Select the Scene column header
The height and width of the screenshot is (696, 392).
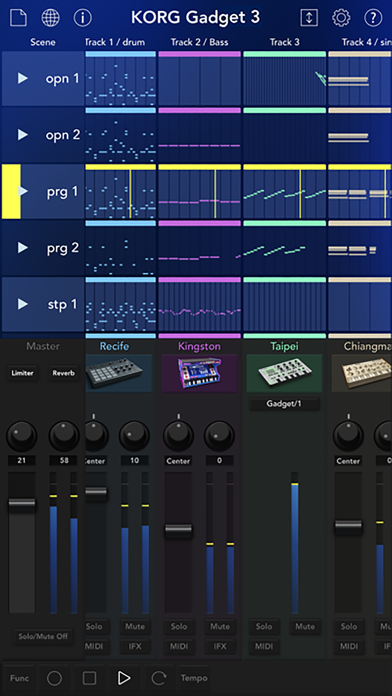point(43,42)
